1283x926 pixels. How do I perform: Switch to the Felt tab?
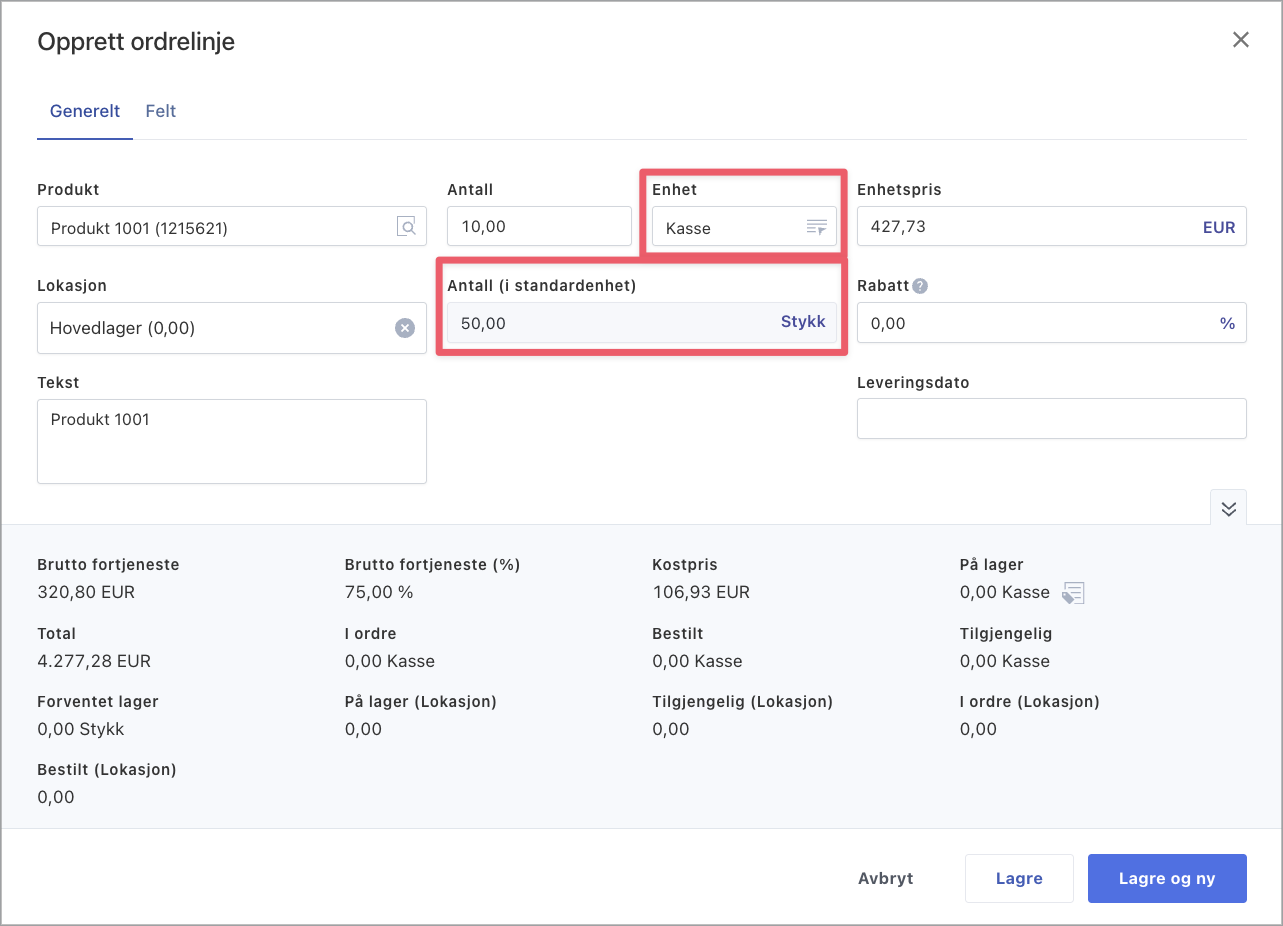(160, 111)
